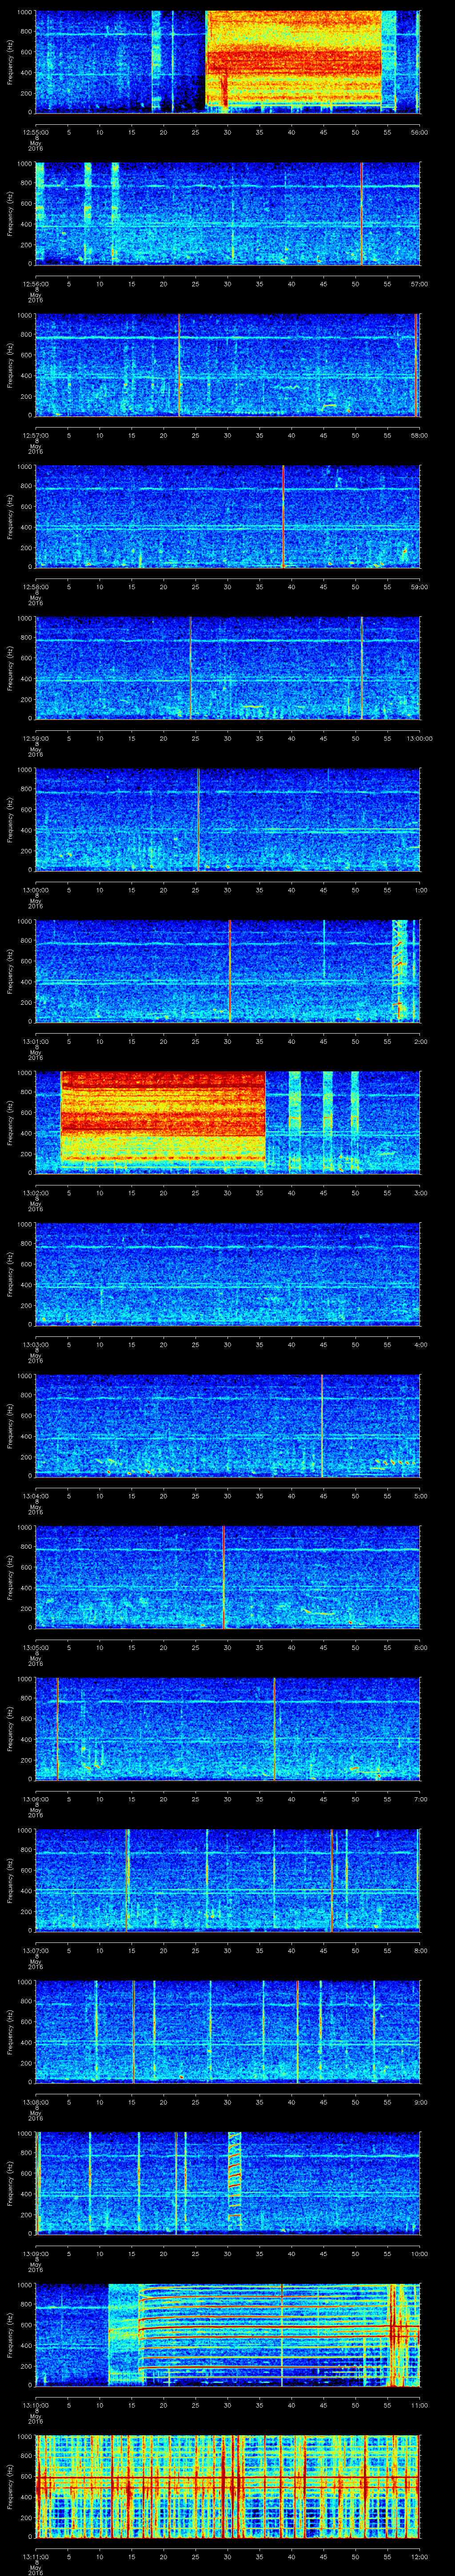
Task: Select the spectrogram panel starting at 12:56:00
Action: (x=227, y=213)
